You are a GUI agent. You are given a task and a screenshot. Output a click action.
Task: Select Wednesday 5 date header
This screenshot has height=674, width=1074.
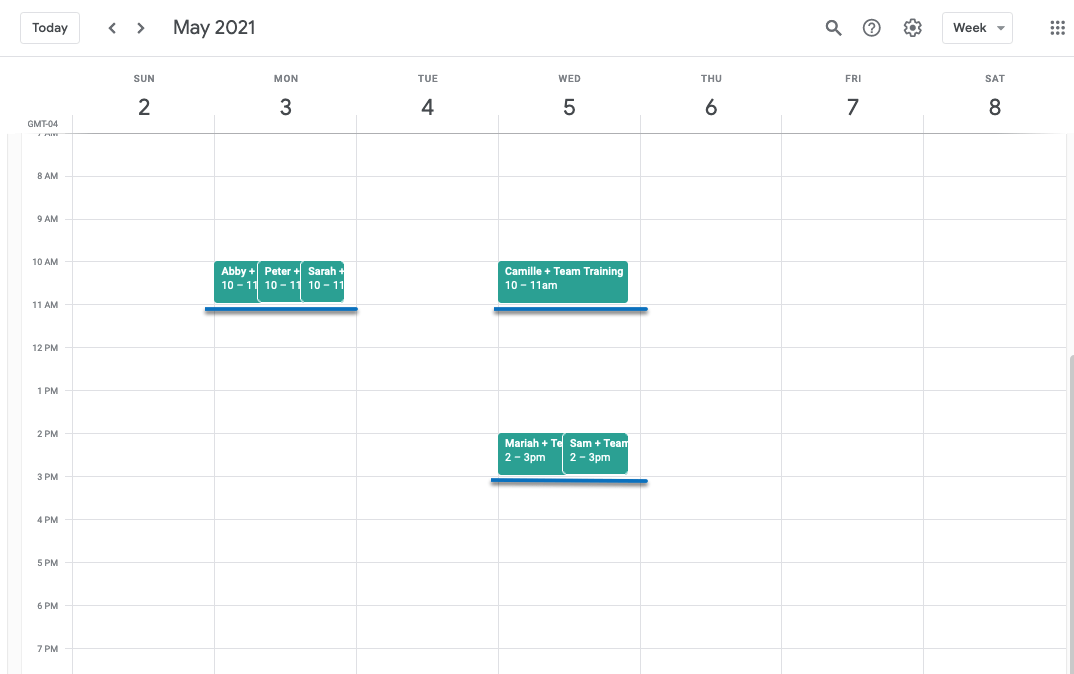tap(569, 107)
